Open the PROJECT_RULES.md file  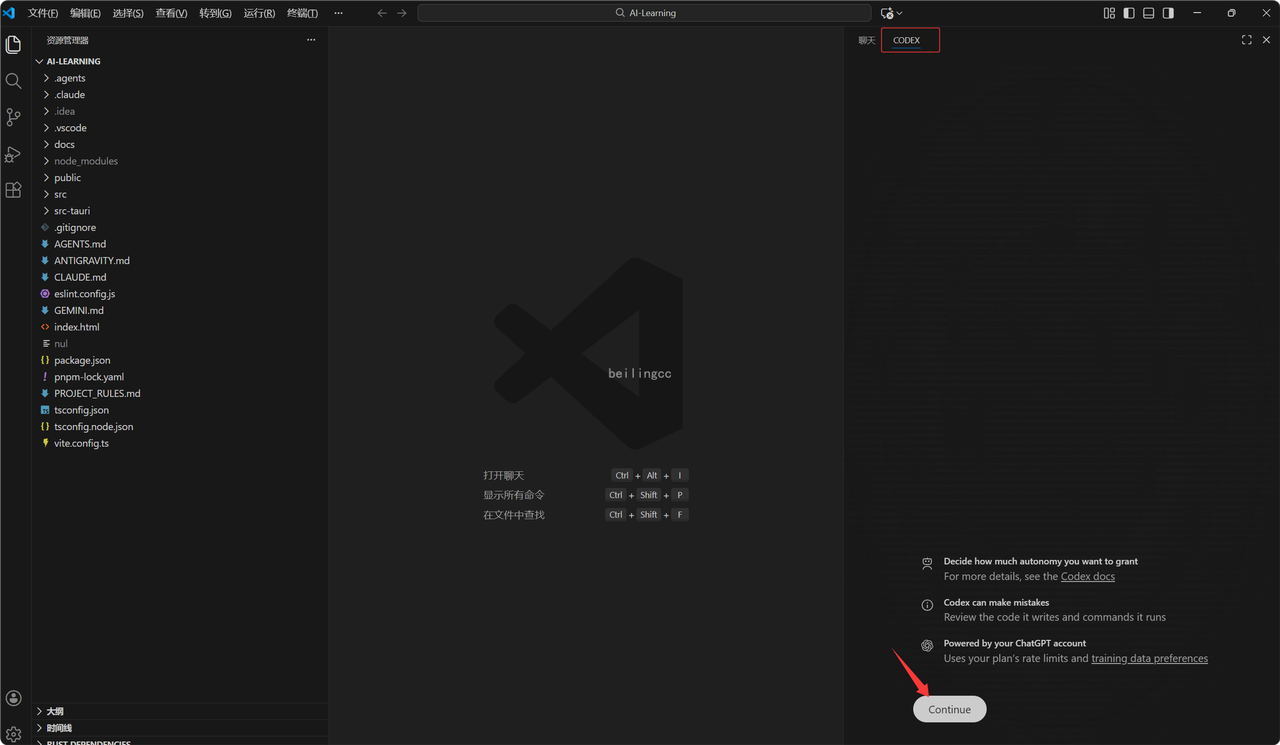pos(97,393)
